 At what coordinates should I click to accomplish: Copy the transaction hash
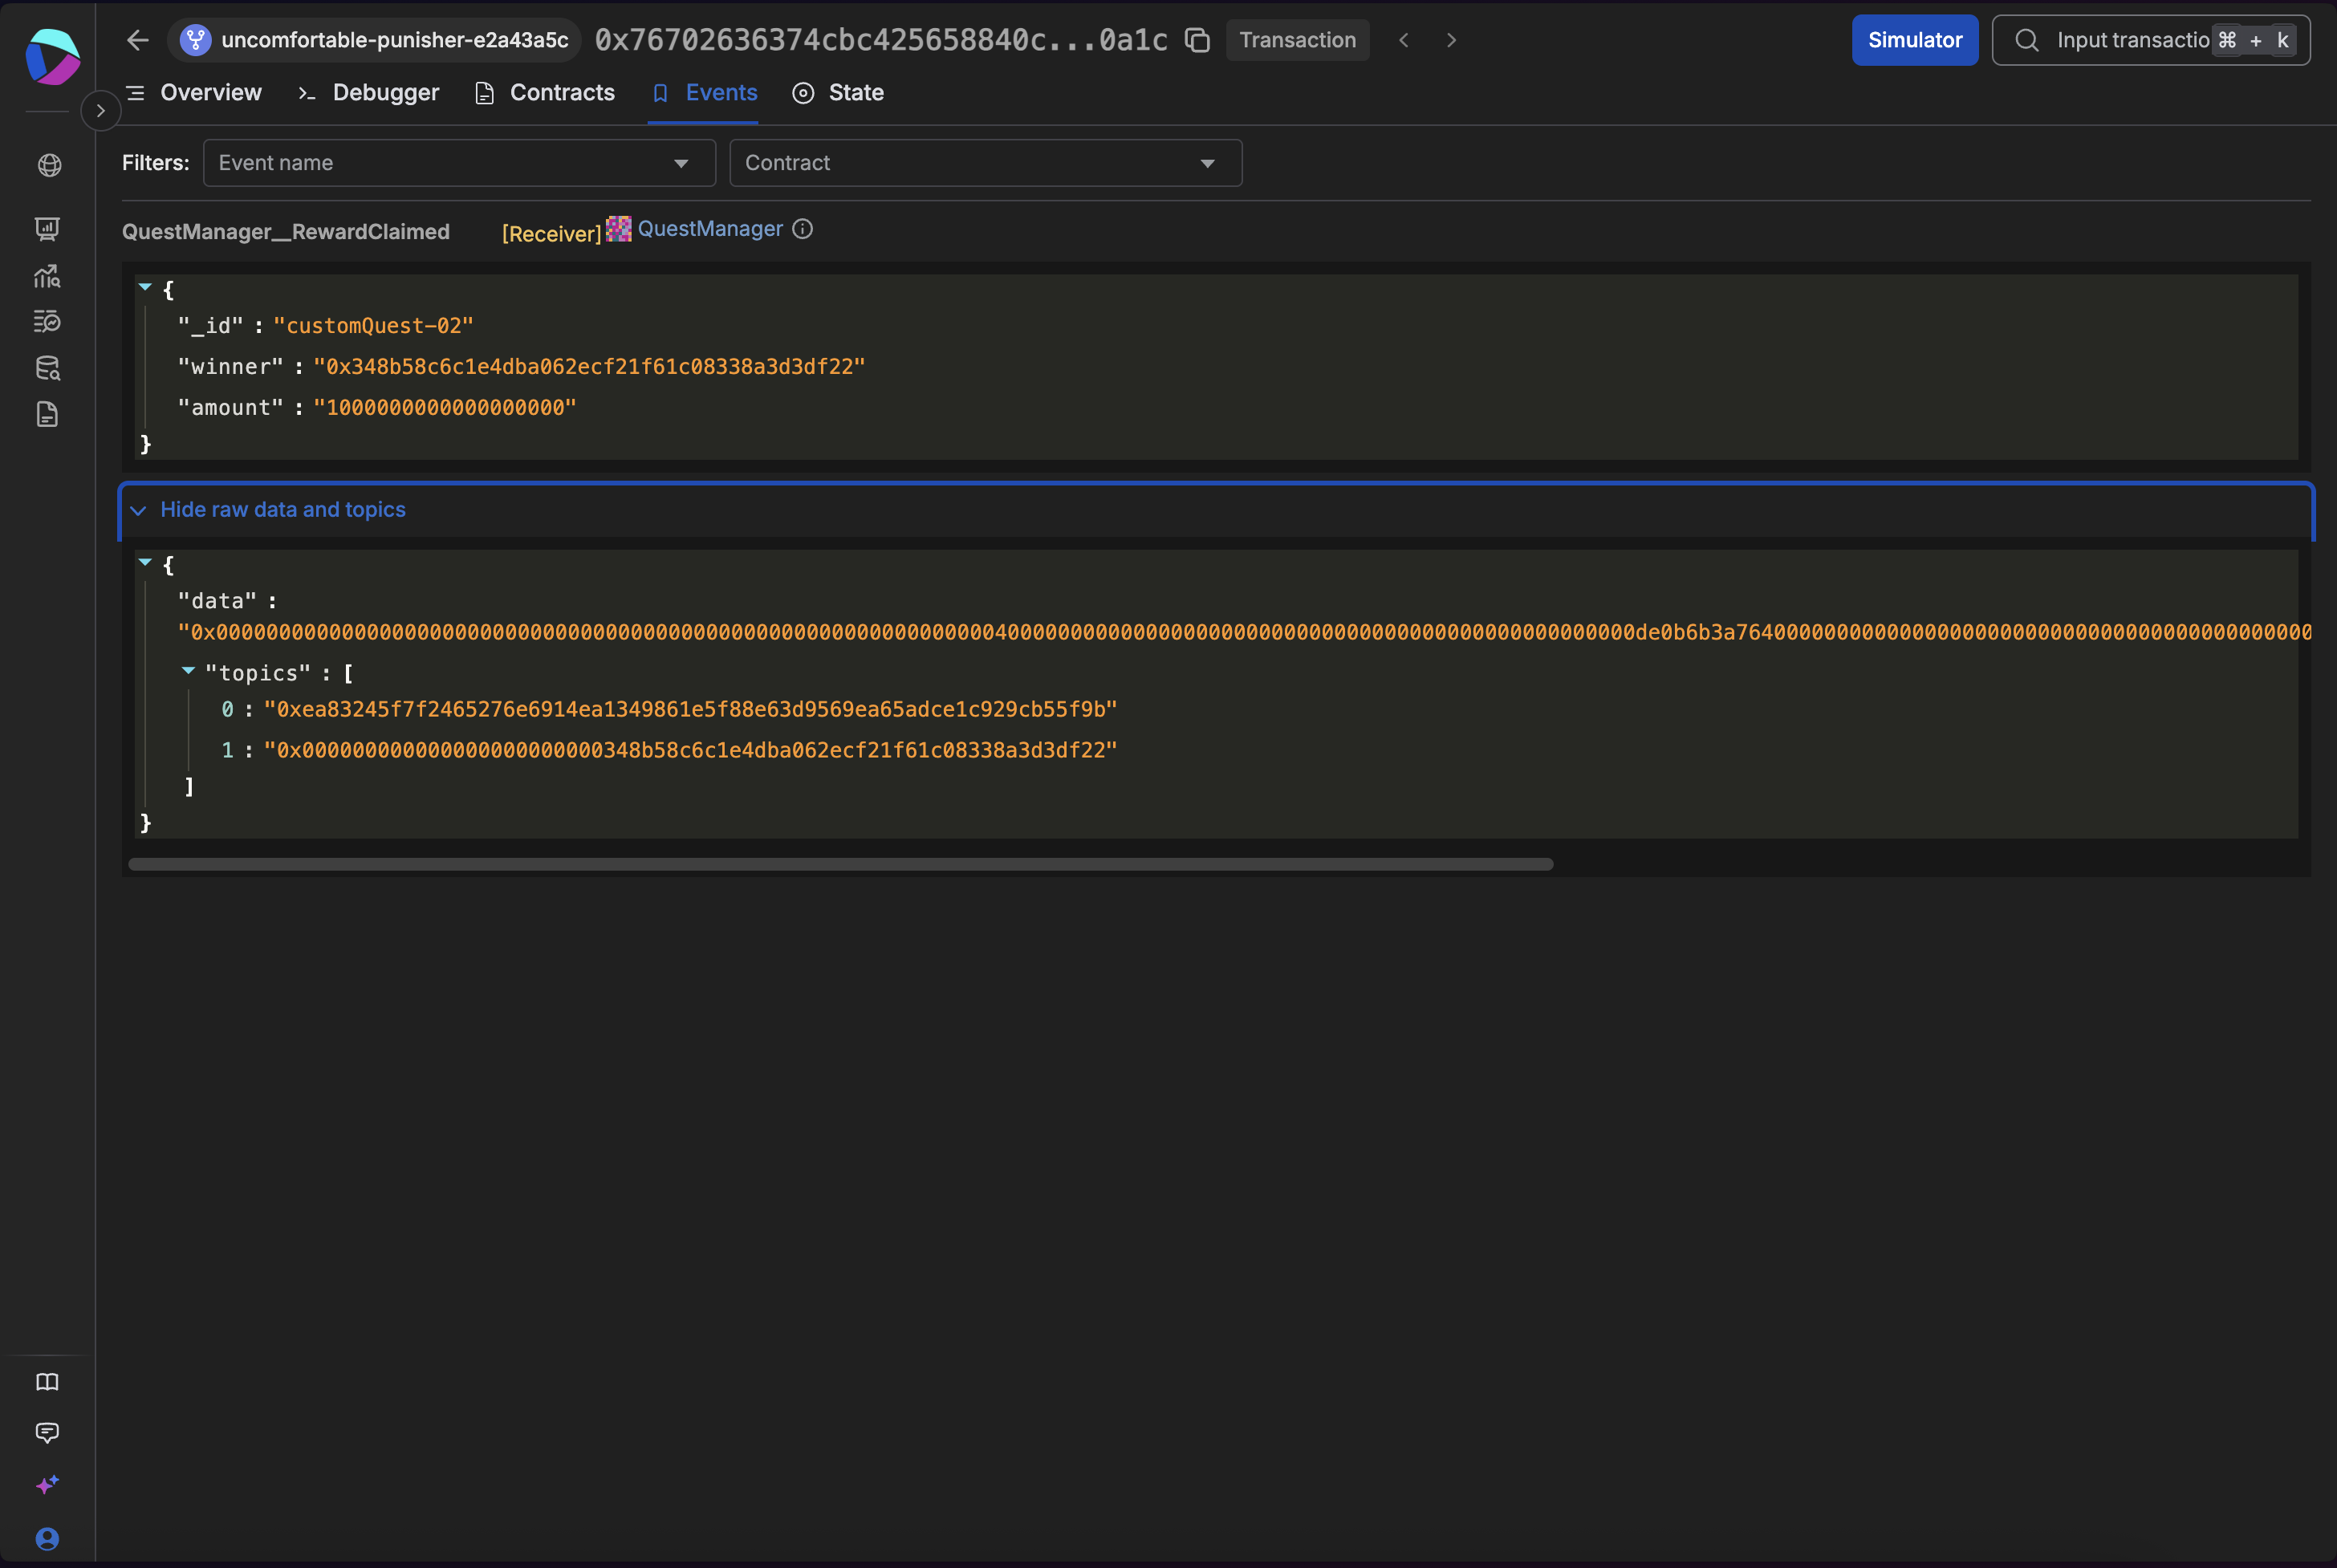pos(1197,40)
